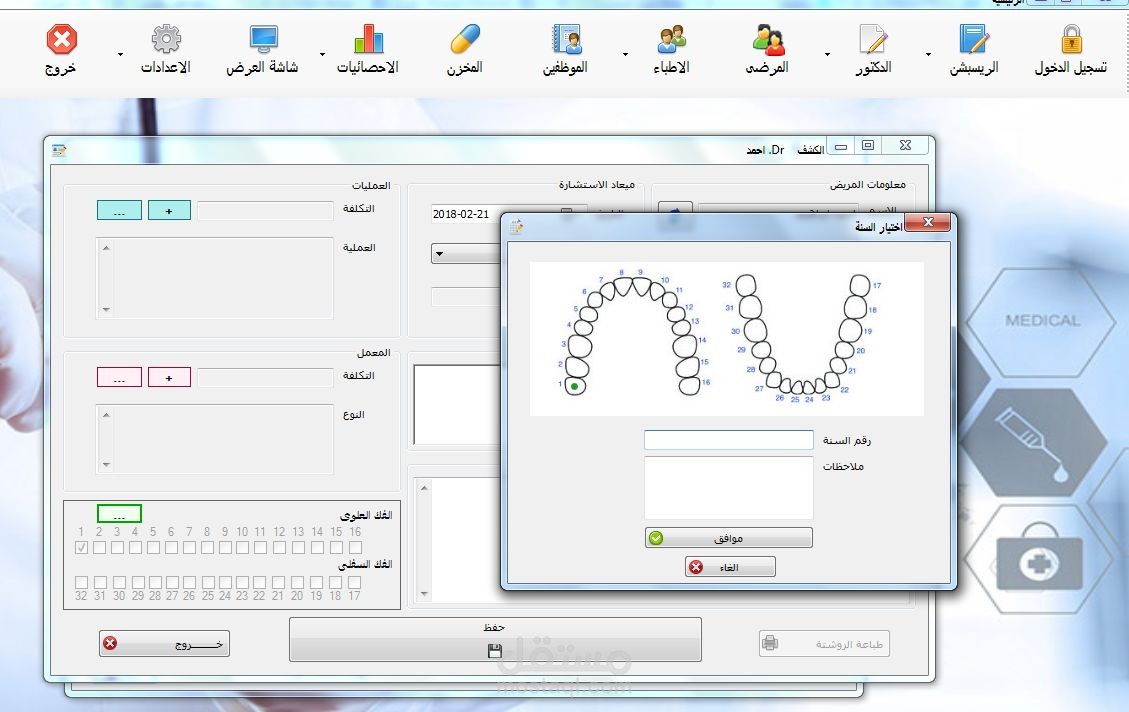Click the pink ellipsis button in المعمل
Image resolution: width=1129 pixels, height=712 pixels.
click(120, 377)
